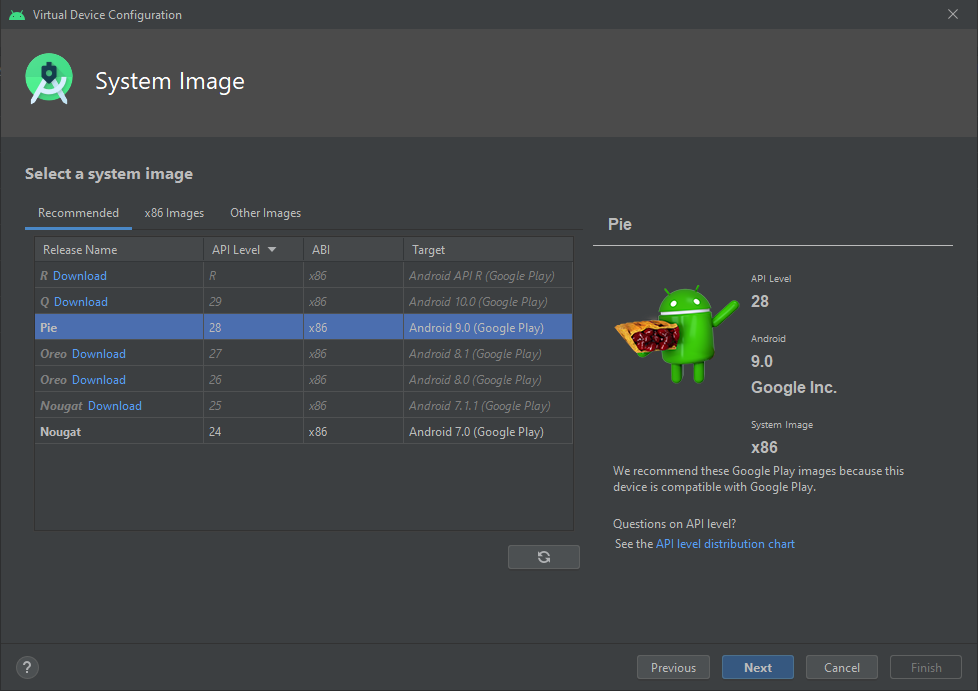978x691 pixels.
Task: Select the Nougat API 24 row
Action: [x=304, y=432]
